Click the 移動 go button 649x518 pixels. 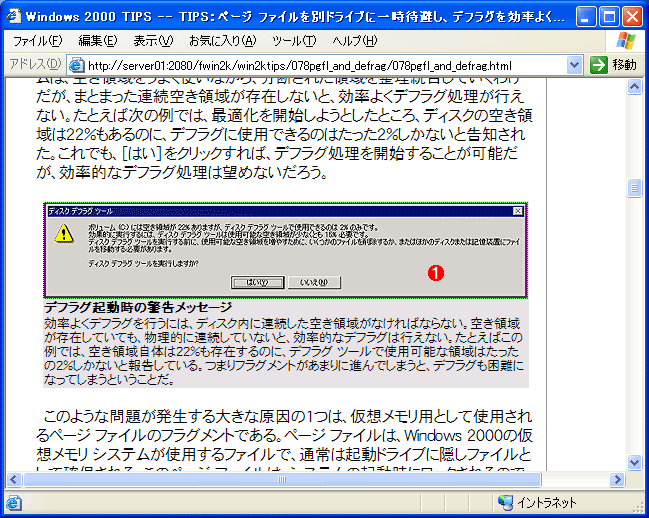pos(614,65)
